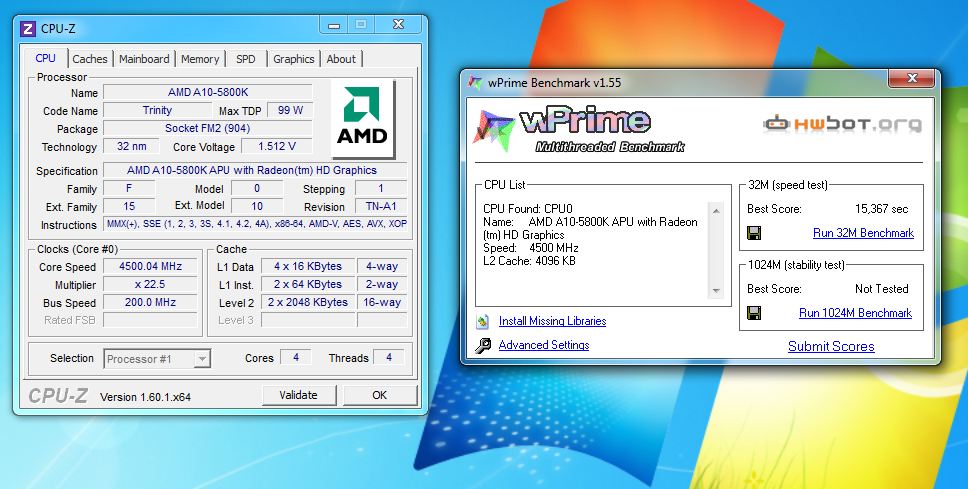
Task: Select the Graphics tab
Action: tap(294, 59)
